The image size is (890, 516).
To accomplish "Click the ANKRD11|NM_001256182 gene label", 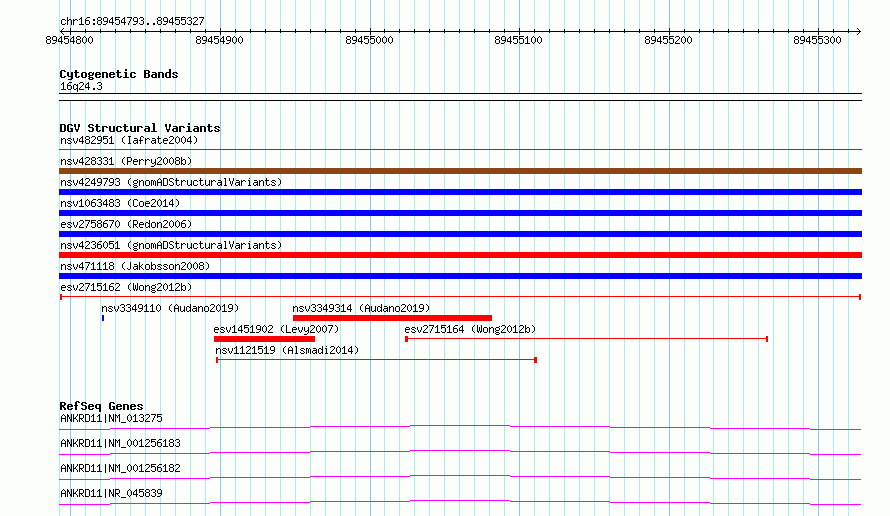I will [x=120, y=468].
